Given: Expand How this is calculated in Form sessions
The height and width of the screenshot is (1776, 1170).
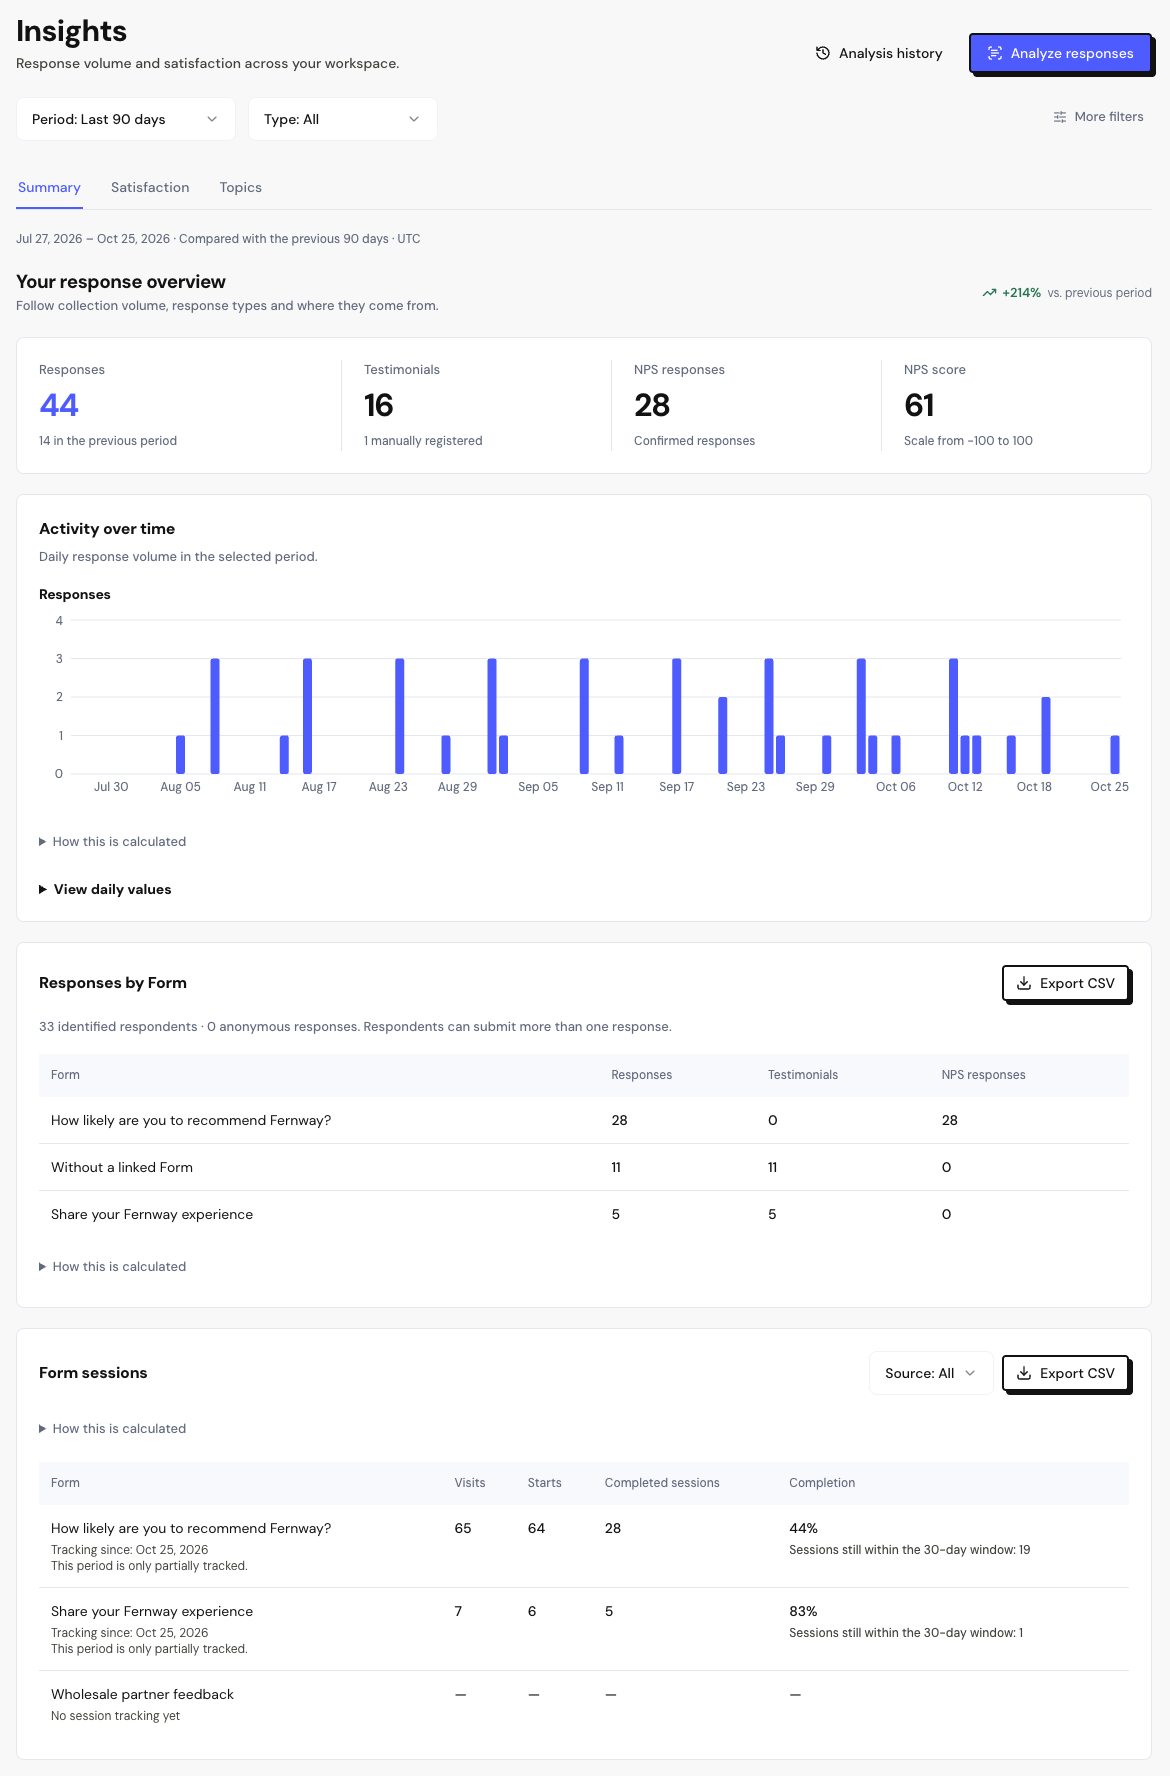Looking at the screenshot, I should point(113,1429).
